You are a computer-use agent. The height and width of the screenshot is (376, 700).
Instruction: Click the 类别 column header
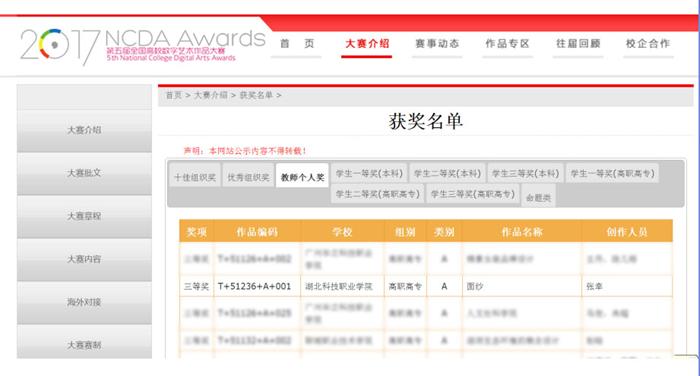[x=444, y=231]
